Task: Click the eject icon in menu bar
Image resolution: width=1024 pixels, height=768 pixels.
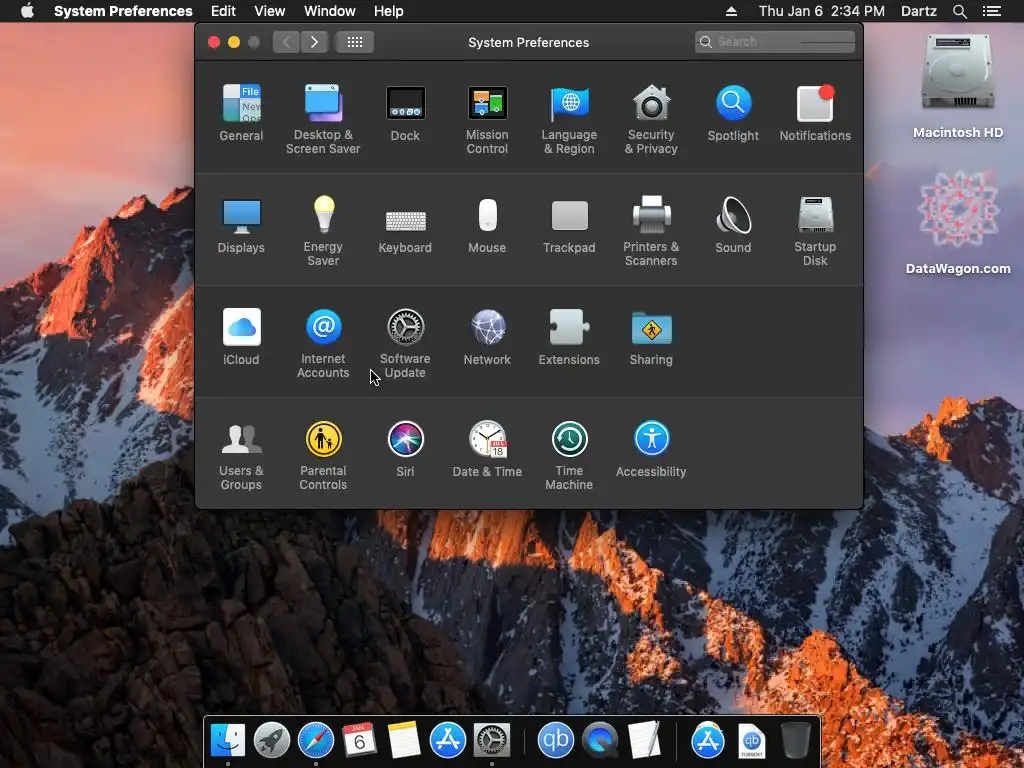Action: point(731,11)
